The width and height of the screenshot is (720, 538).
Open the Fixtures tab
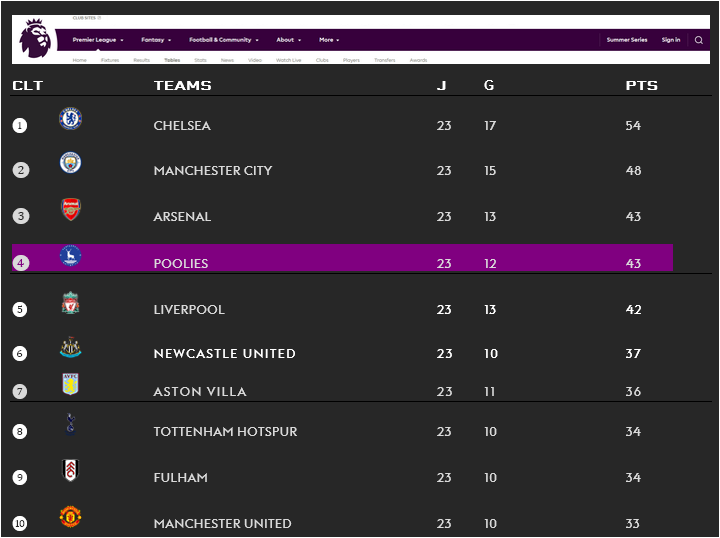click(110, 60)
